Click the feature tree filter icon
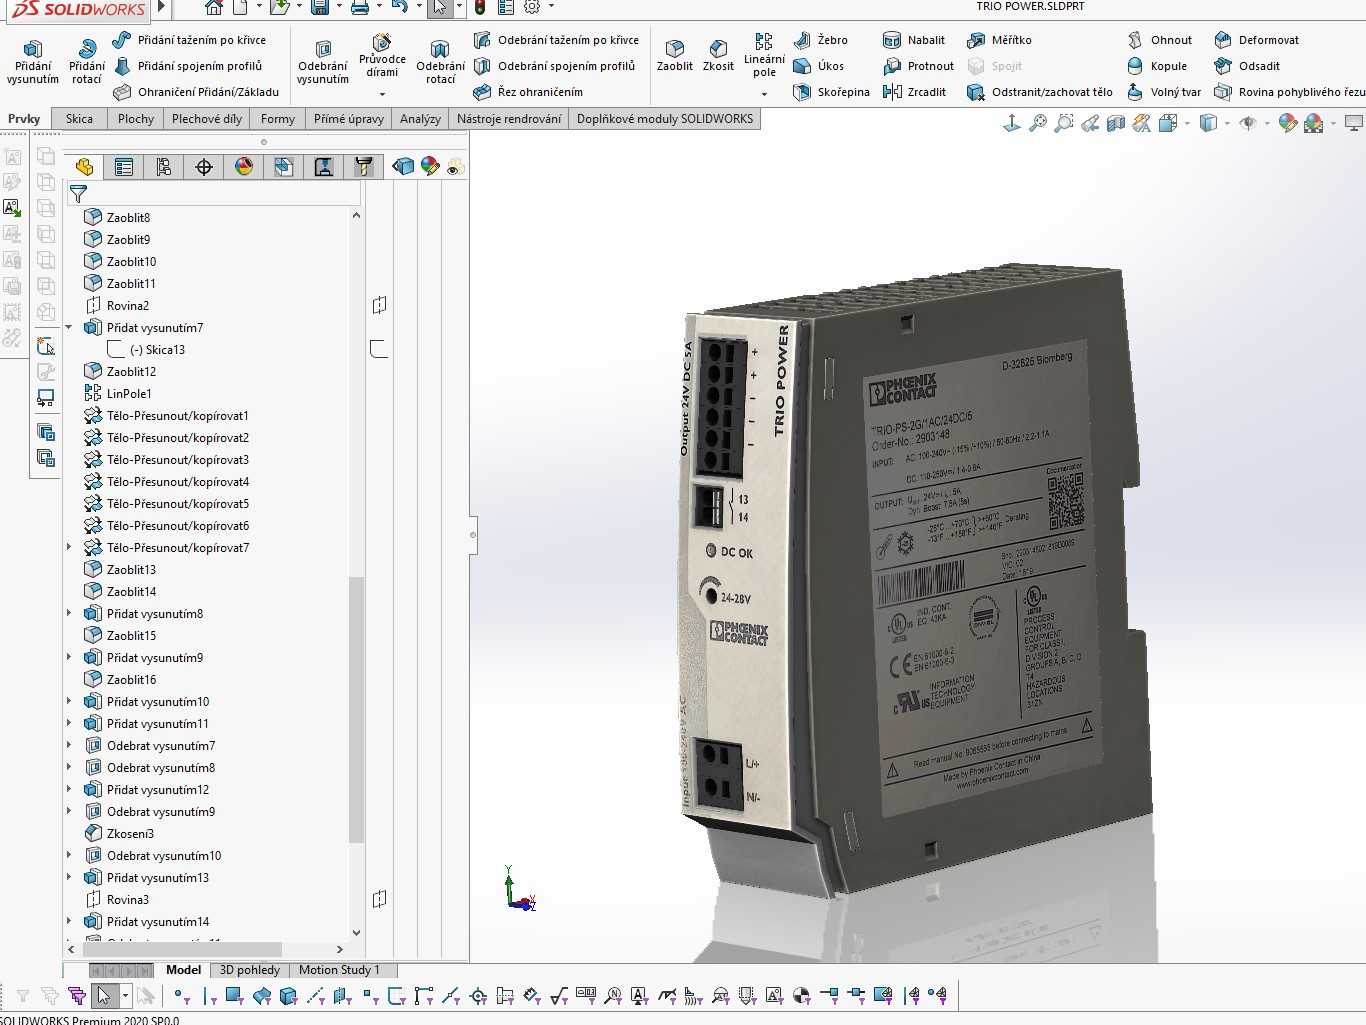 click(x=78, y=194)
